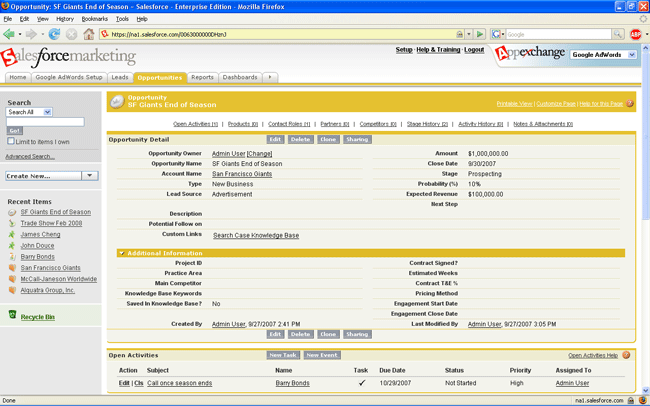Open the Google AdWords Setup tab

(x=69, y=77)
